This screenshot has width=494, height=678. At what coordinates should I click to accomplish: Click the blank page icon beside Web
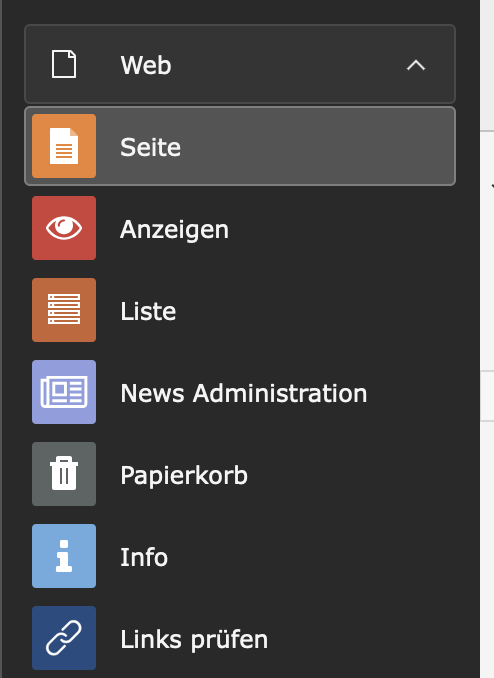tap(64, 64)
